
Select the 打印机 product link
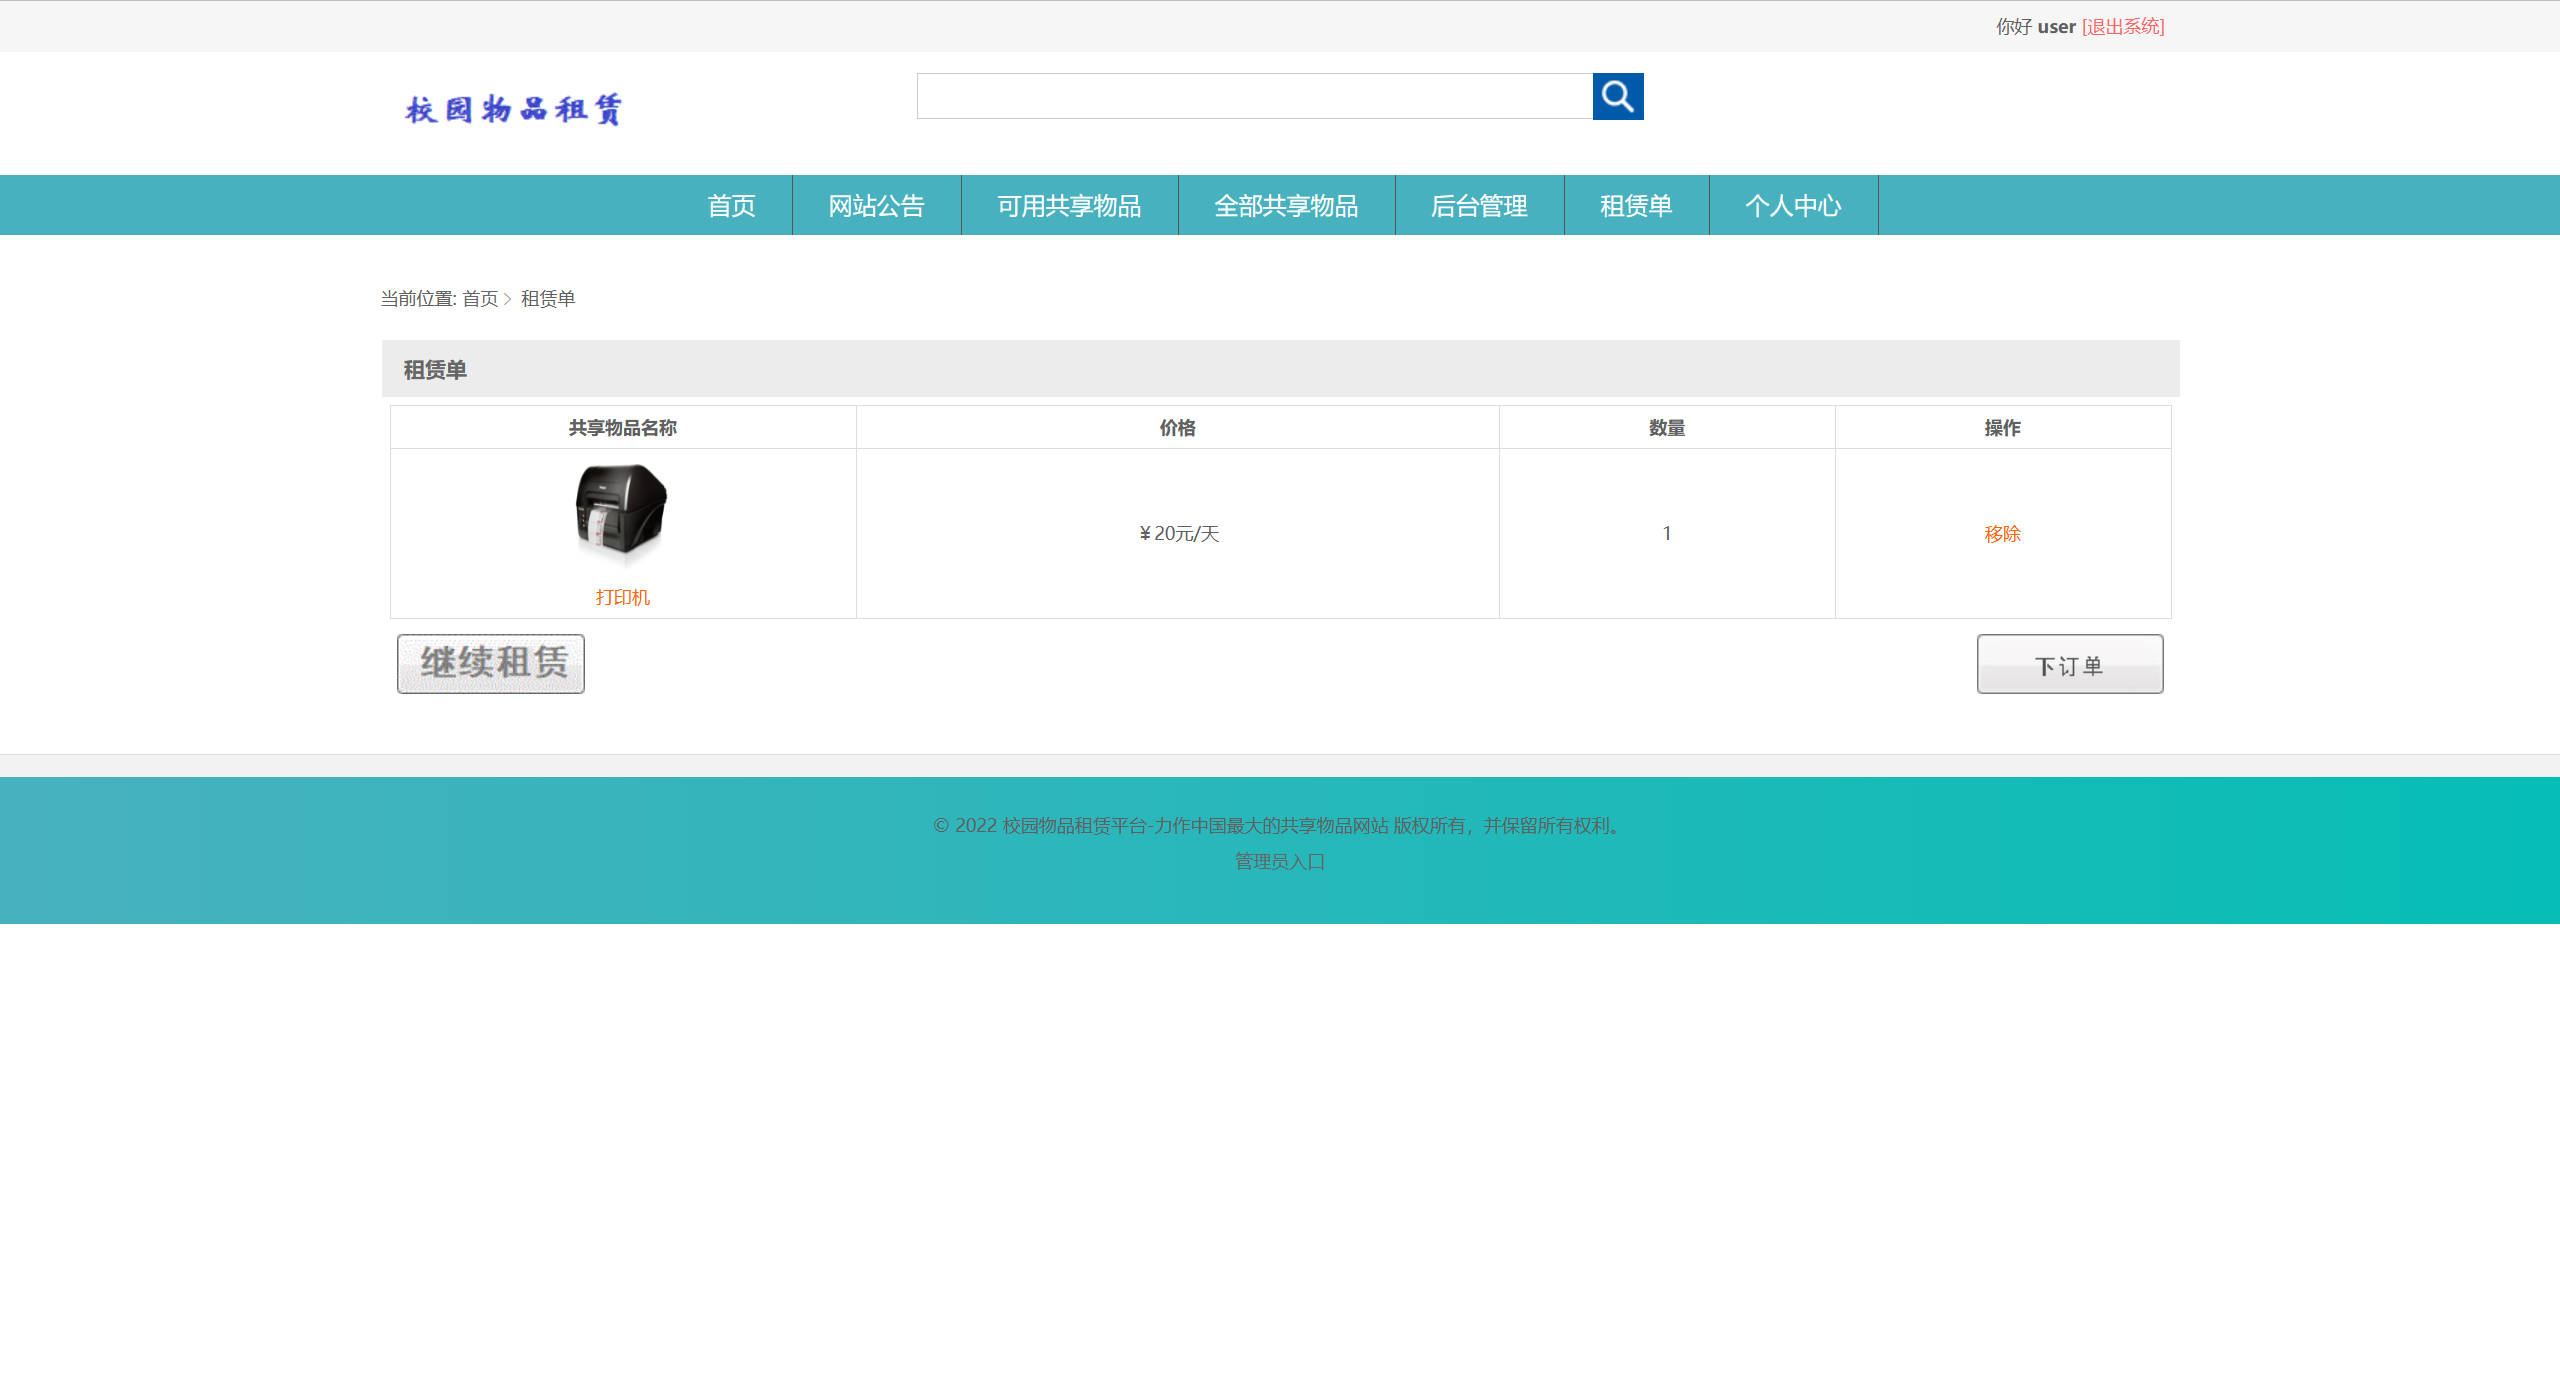point(622,597)
